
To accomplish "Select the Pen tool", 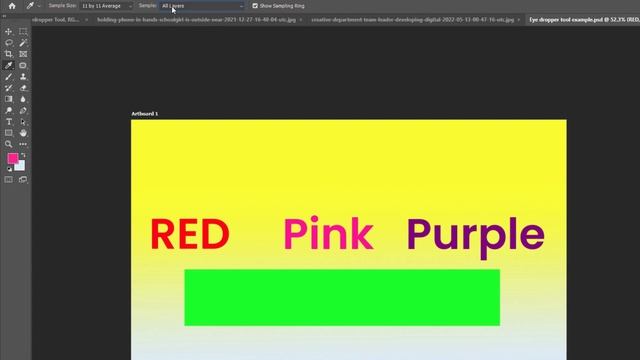I will point(23,110).
